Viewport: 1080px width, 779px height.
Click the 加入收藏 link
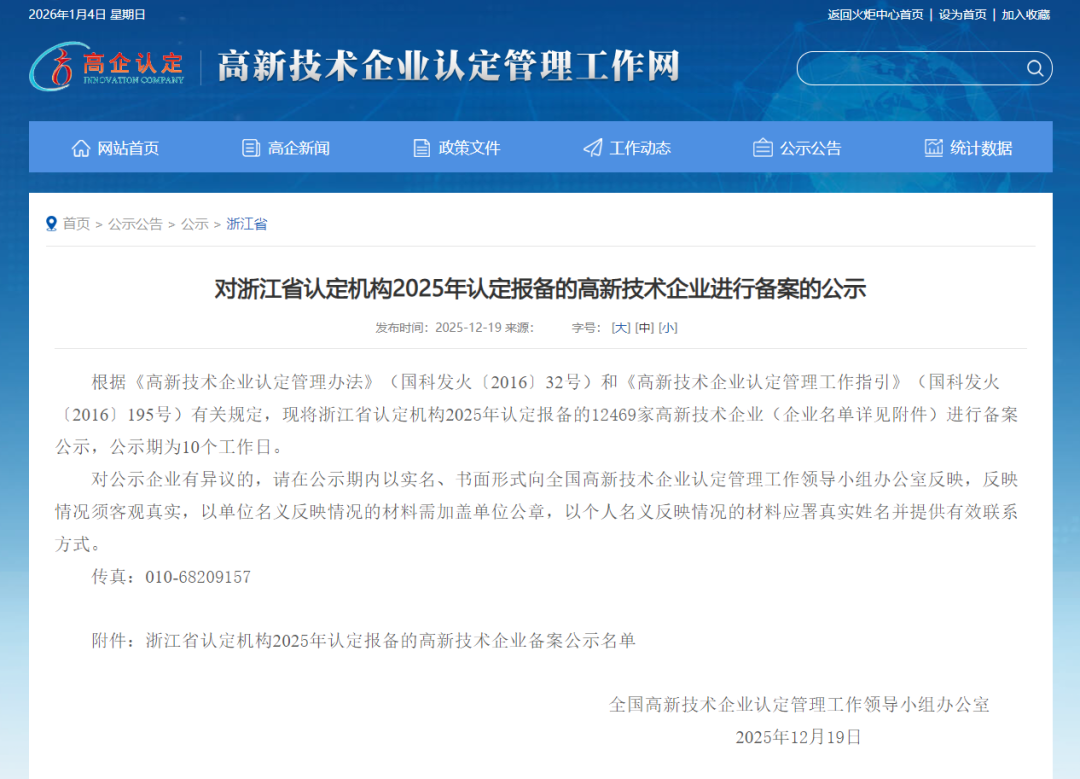pyautogui.click(x=1026, y=14)
